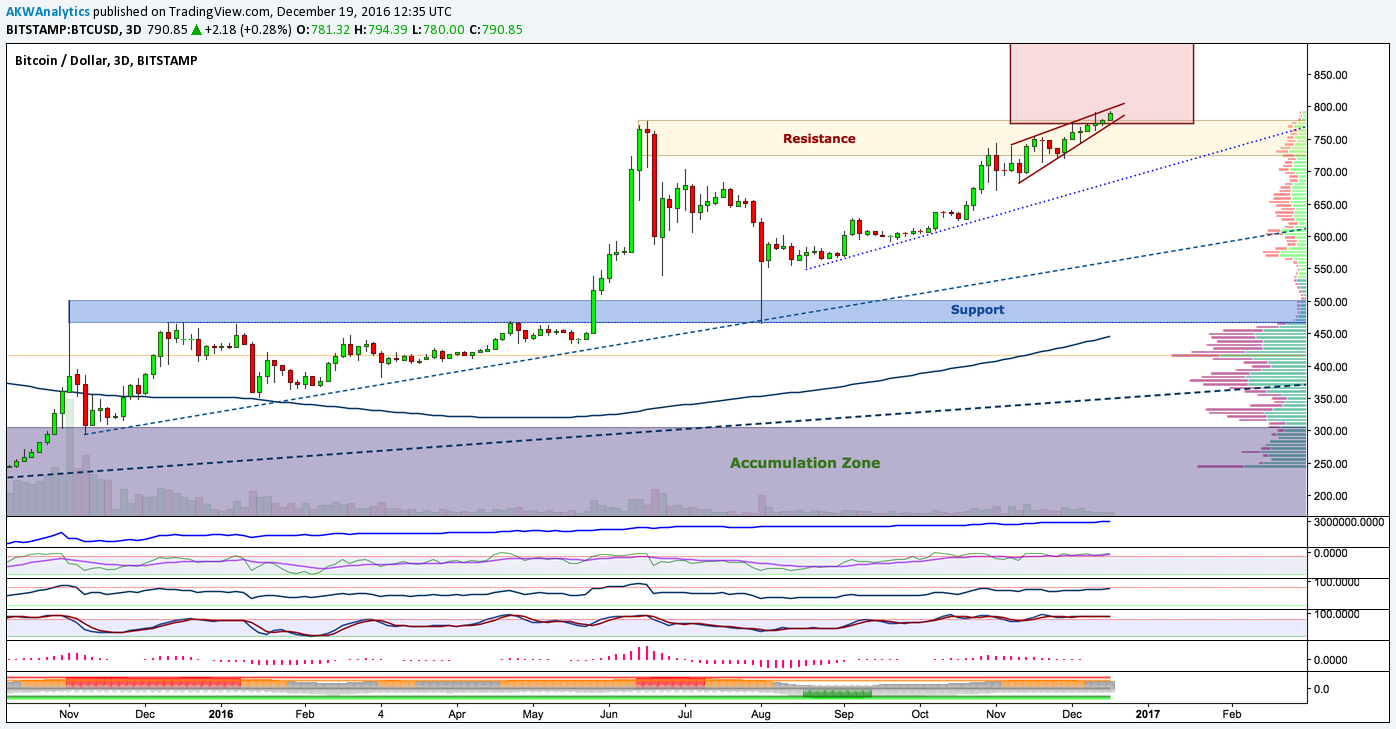Click the 'Aug' time axis label
This screenshot has height=729, width=1396.
coord(761,715)
